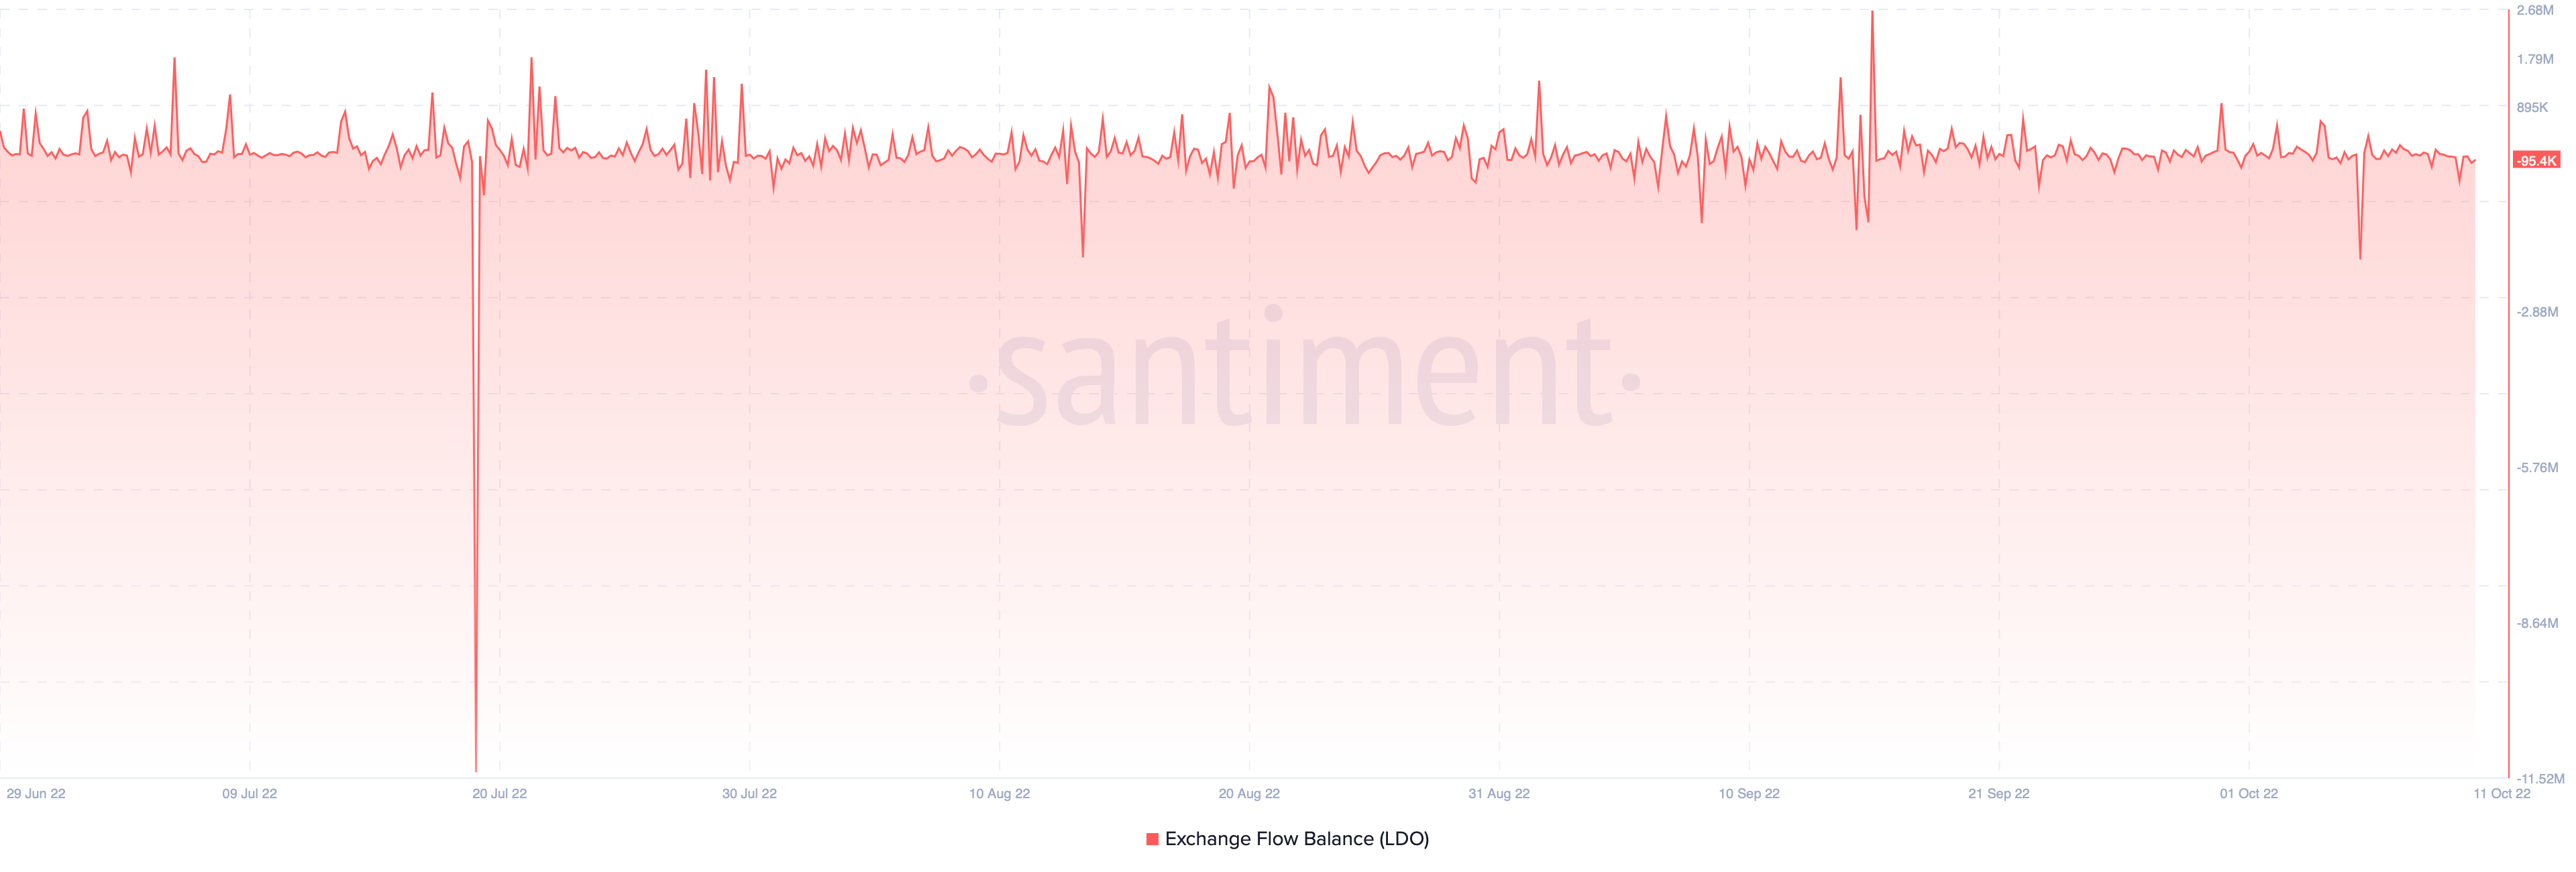Click the -5.76M y-axis label

point(2537,467)
